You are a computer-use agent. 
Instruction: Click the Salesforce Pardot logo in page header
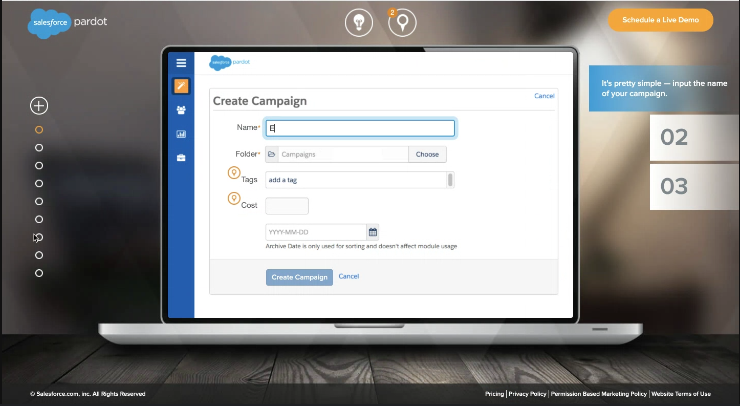pyautogui.click(x=67, y=23)
